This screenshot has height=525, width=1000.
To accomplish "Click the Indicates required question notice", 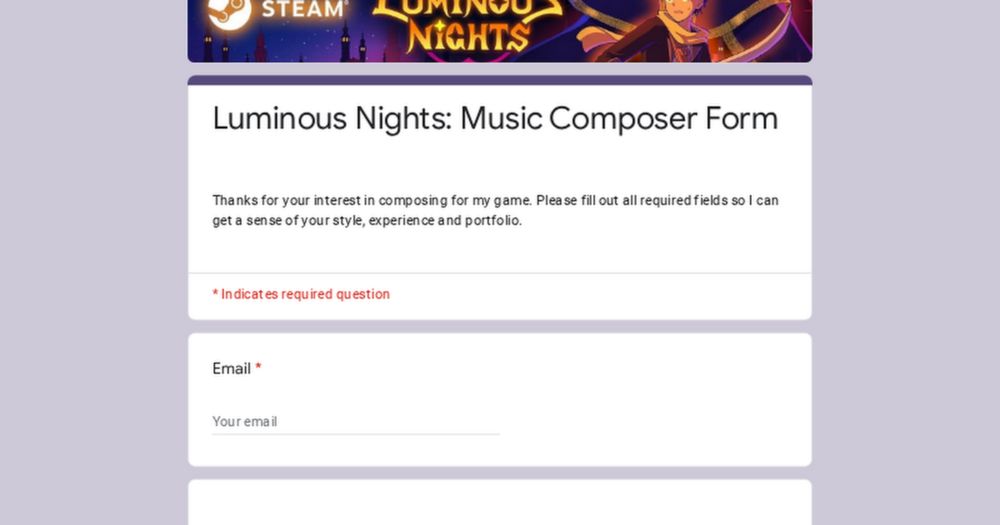I will pos(301,294).
